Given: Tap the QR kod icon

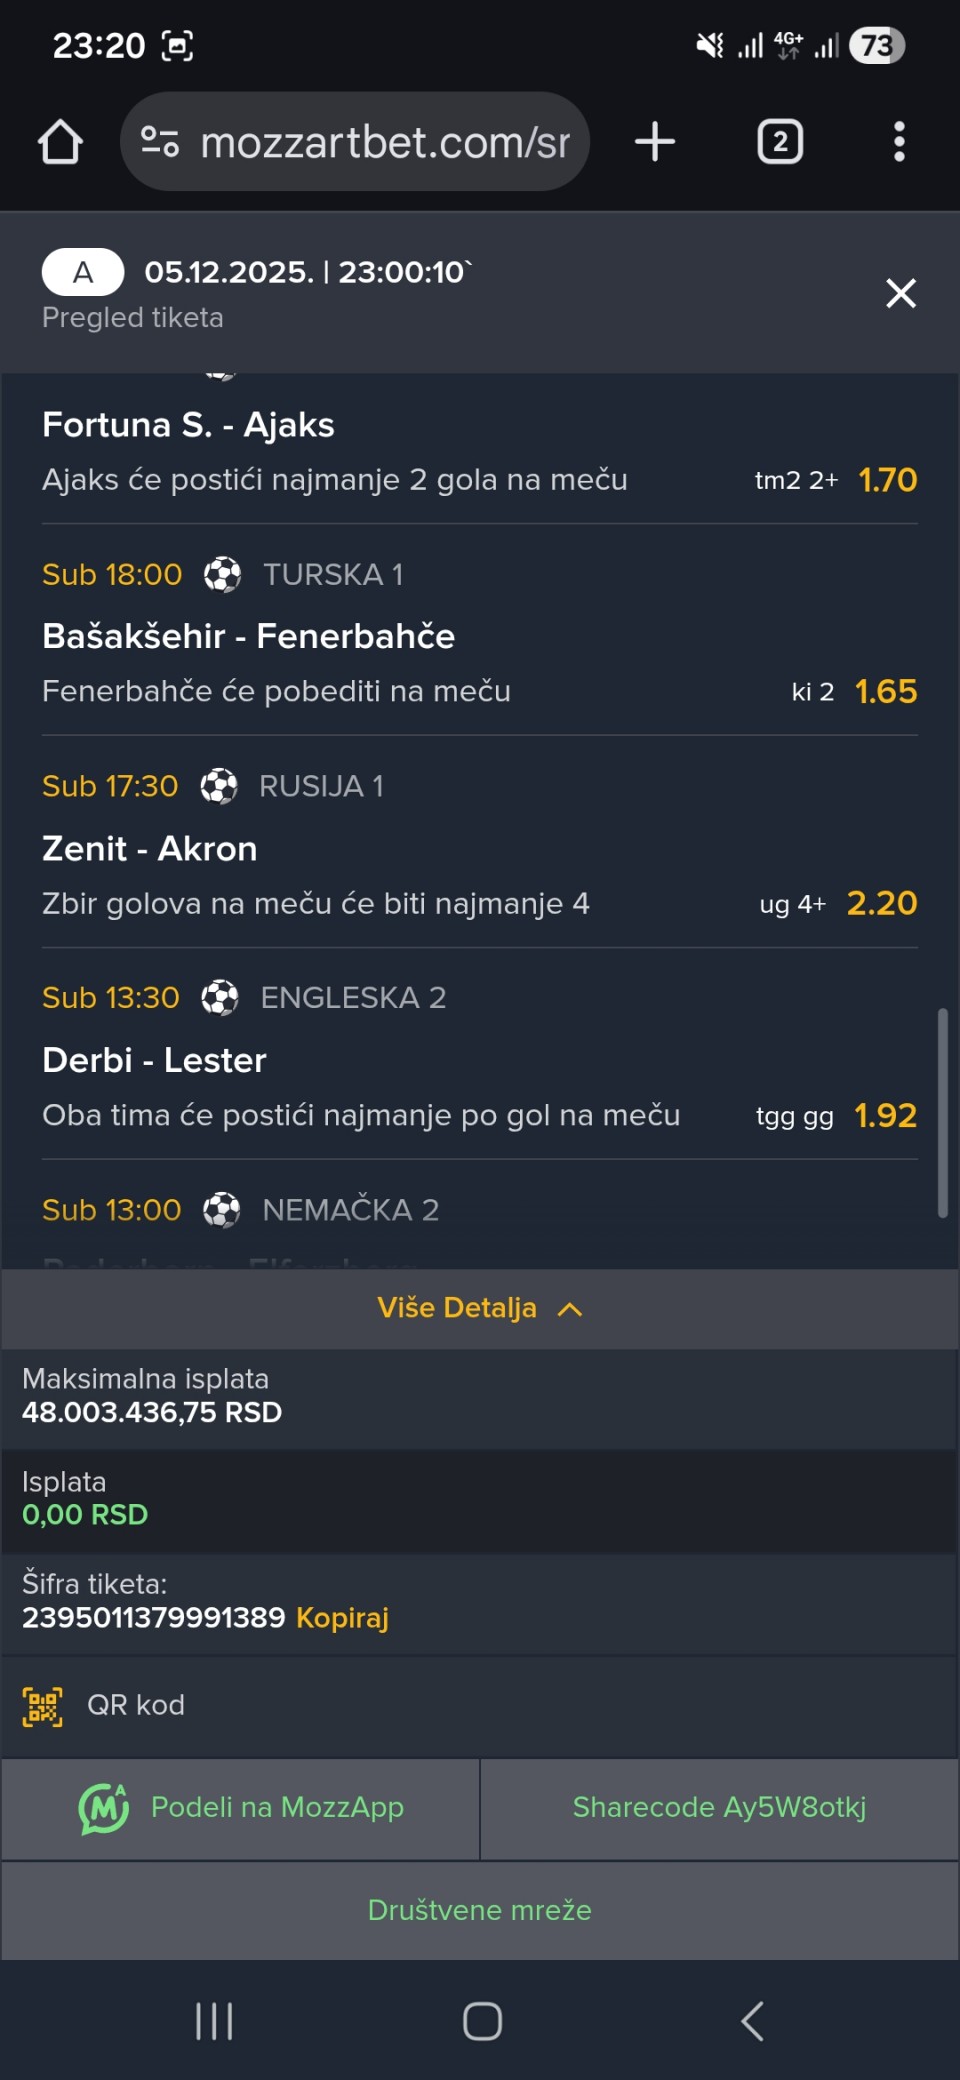Looking at the screenshot, I should [43, 1706].
